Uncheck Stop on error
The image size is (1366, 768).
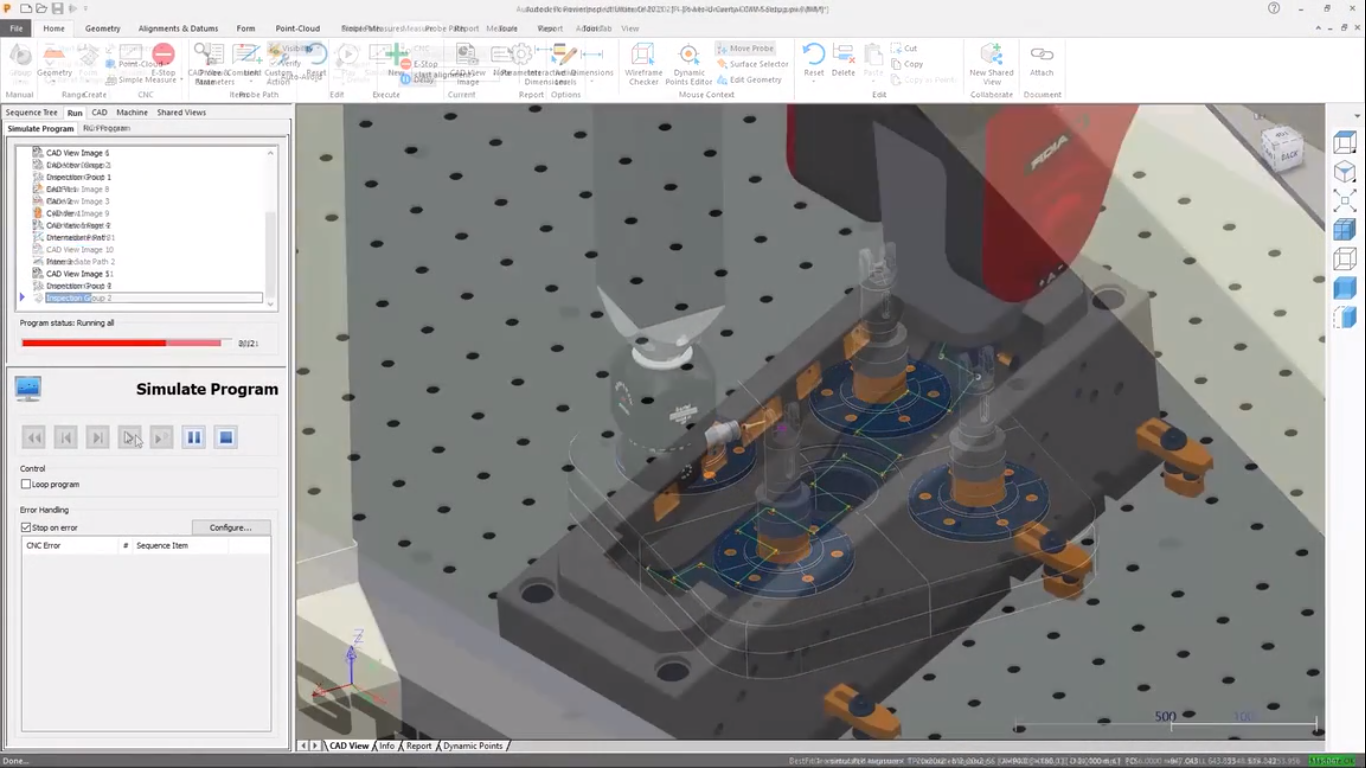26,527
